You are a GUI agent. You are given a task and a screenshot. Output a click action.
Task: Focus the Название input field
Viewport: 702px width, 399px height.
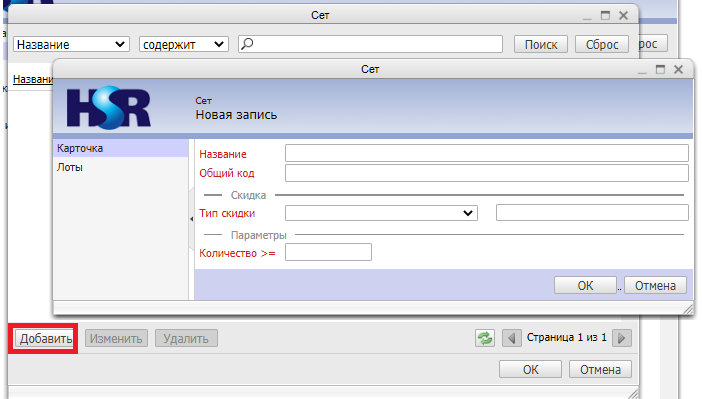pos(487,153)
